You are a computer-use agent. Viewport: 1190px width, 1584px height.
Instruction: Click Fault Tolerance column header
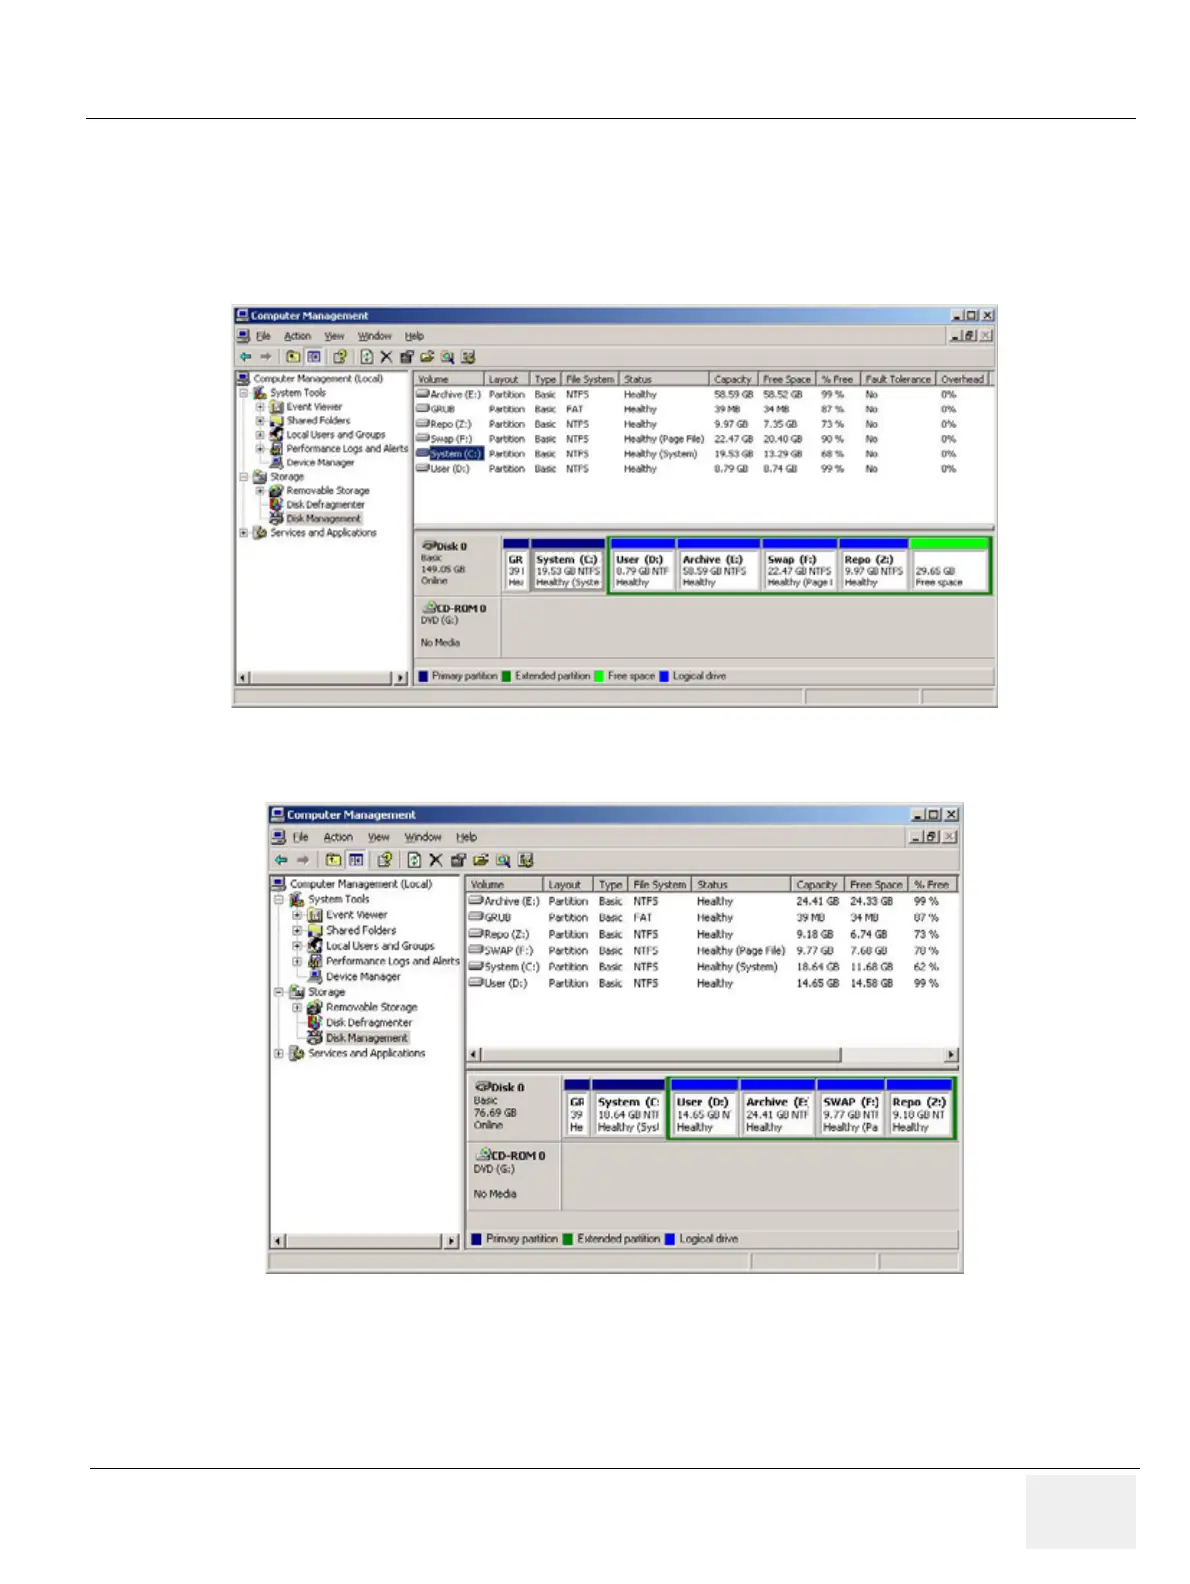tap(898, 379)
